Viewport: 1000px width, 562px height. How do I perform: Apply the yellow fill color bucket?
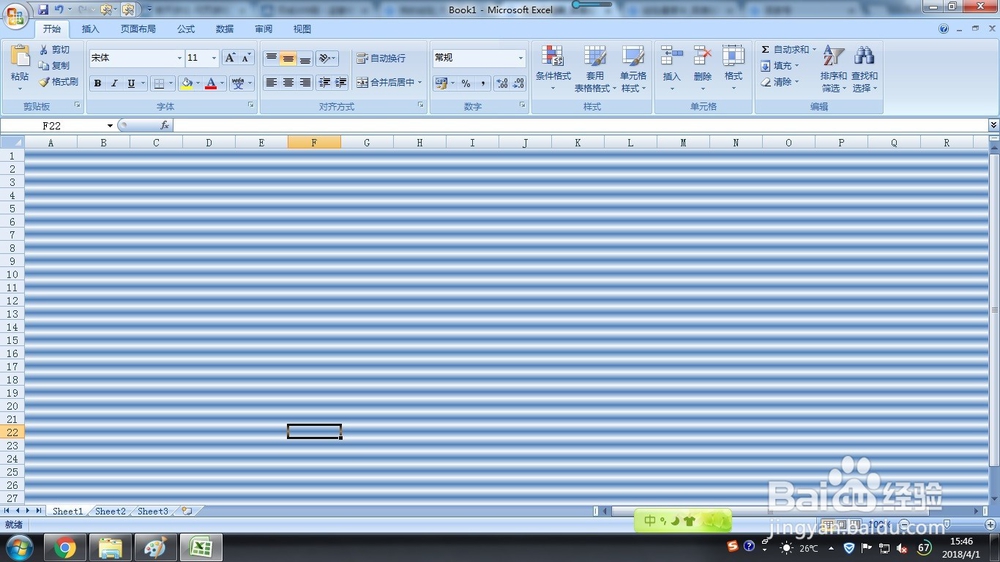187,83
